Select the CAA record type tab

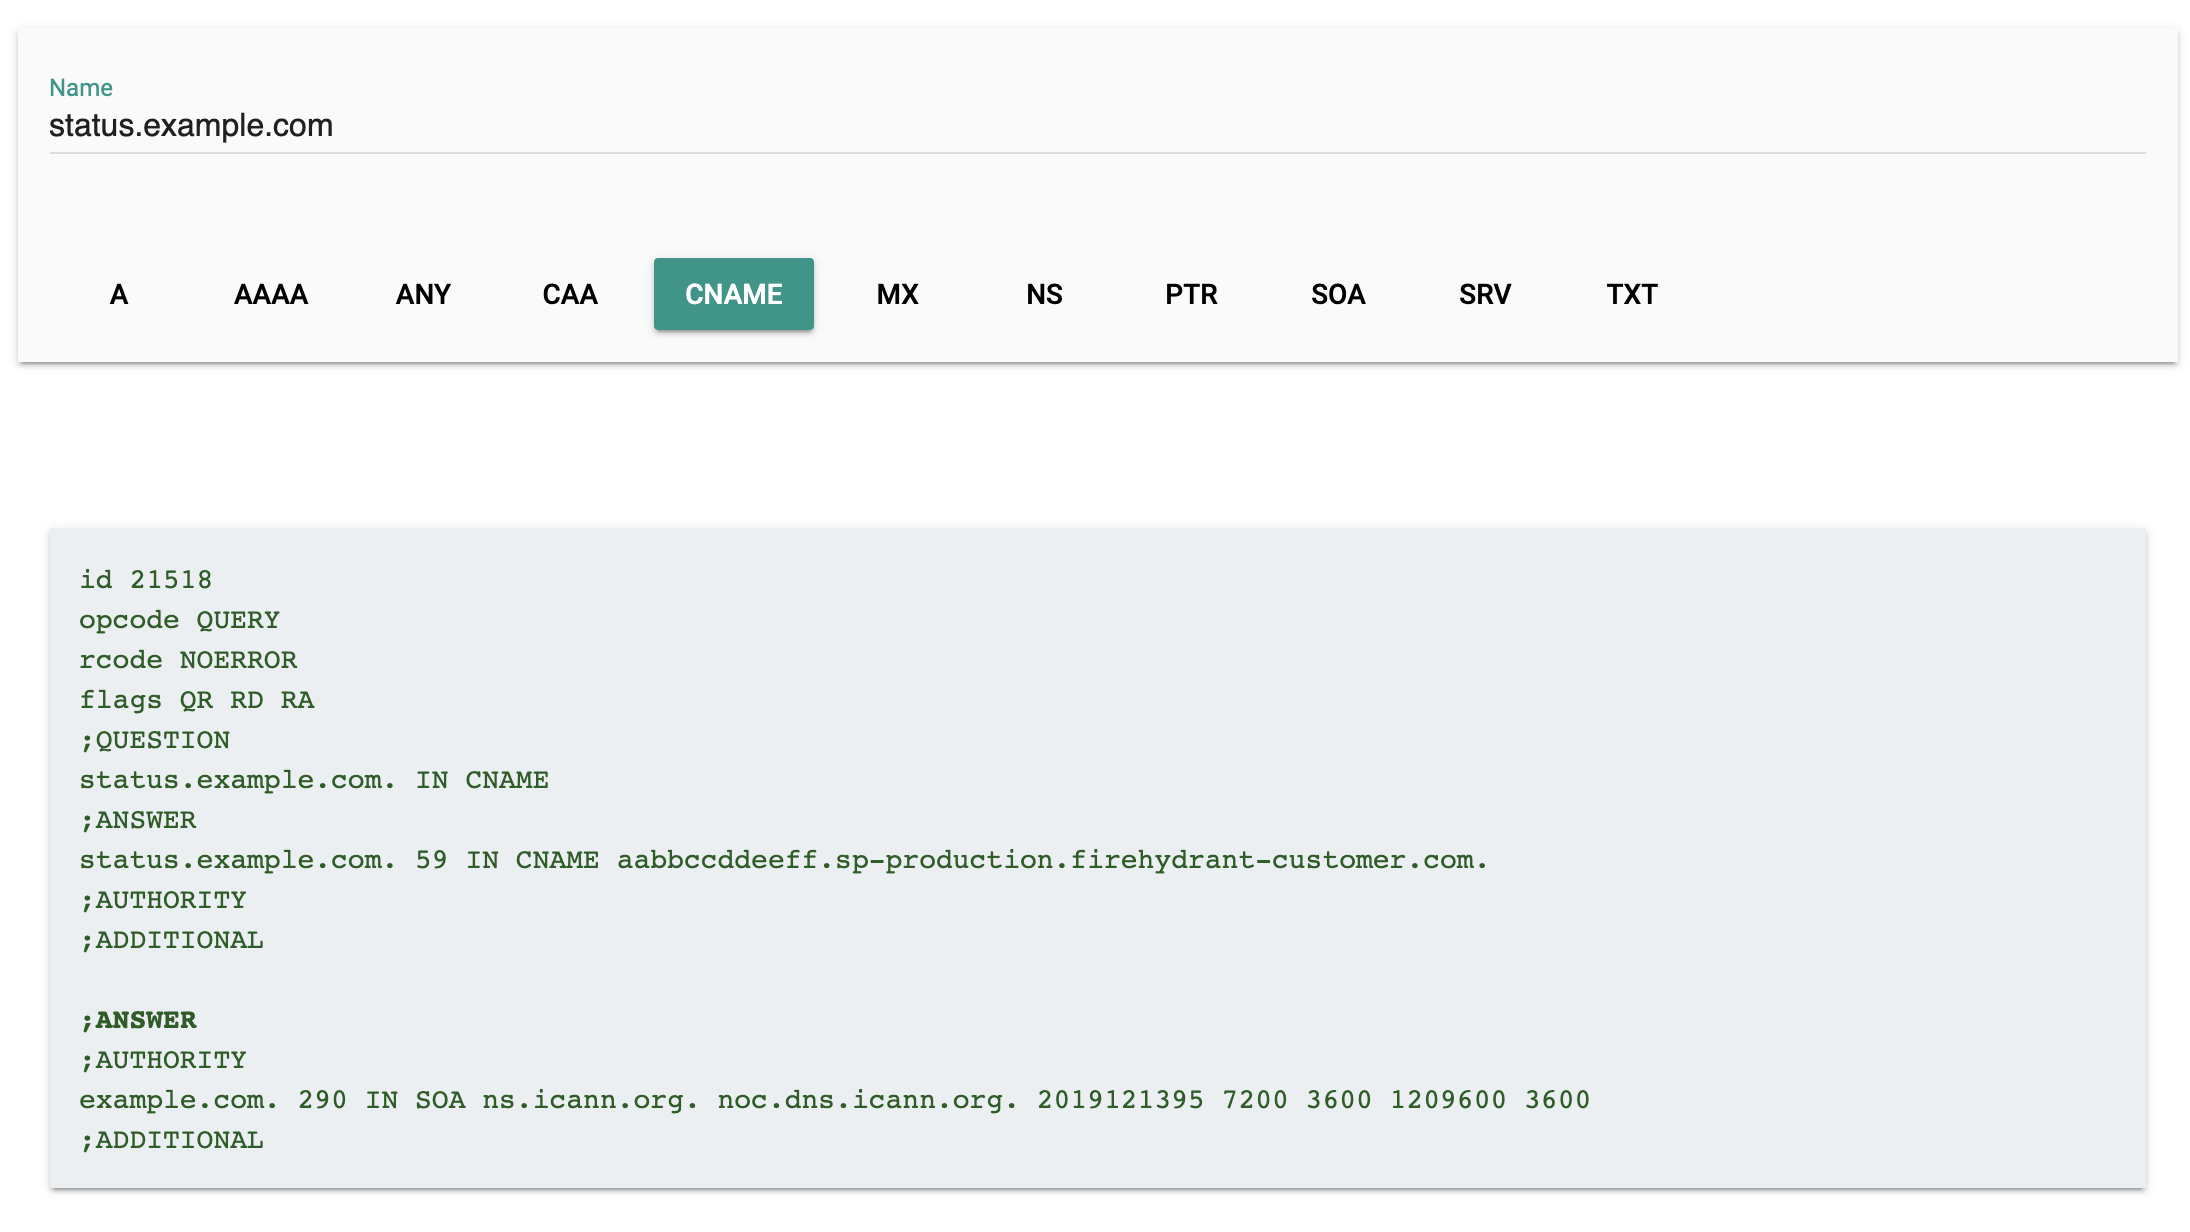[570, 293]
